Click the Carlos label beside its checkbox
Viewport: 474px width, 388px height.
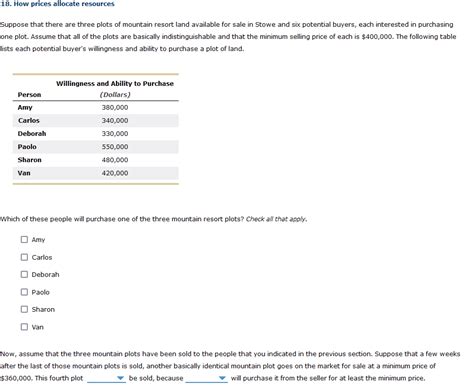(x=42, y=257)
